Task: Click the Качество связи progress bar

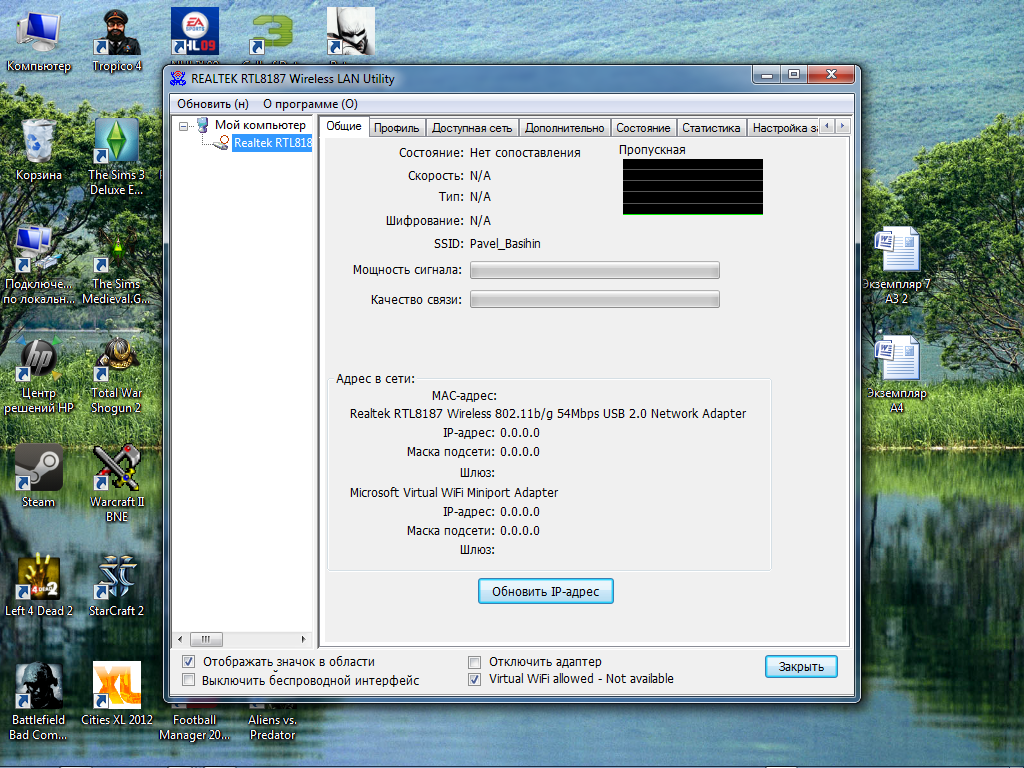Action: [595, 299]
